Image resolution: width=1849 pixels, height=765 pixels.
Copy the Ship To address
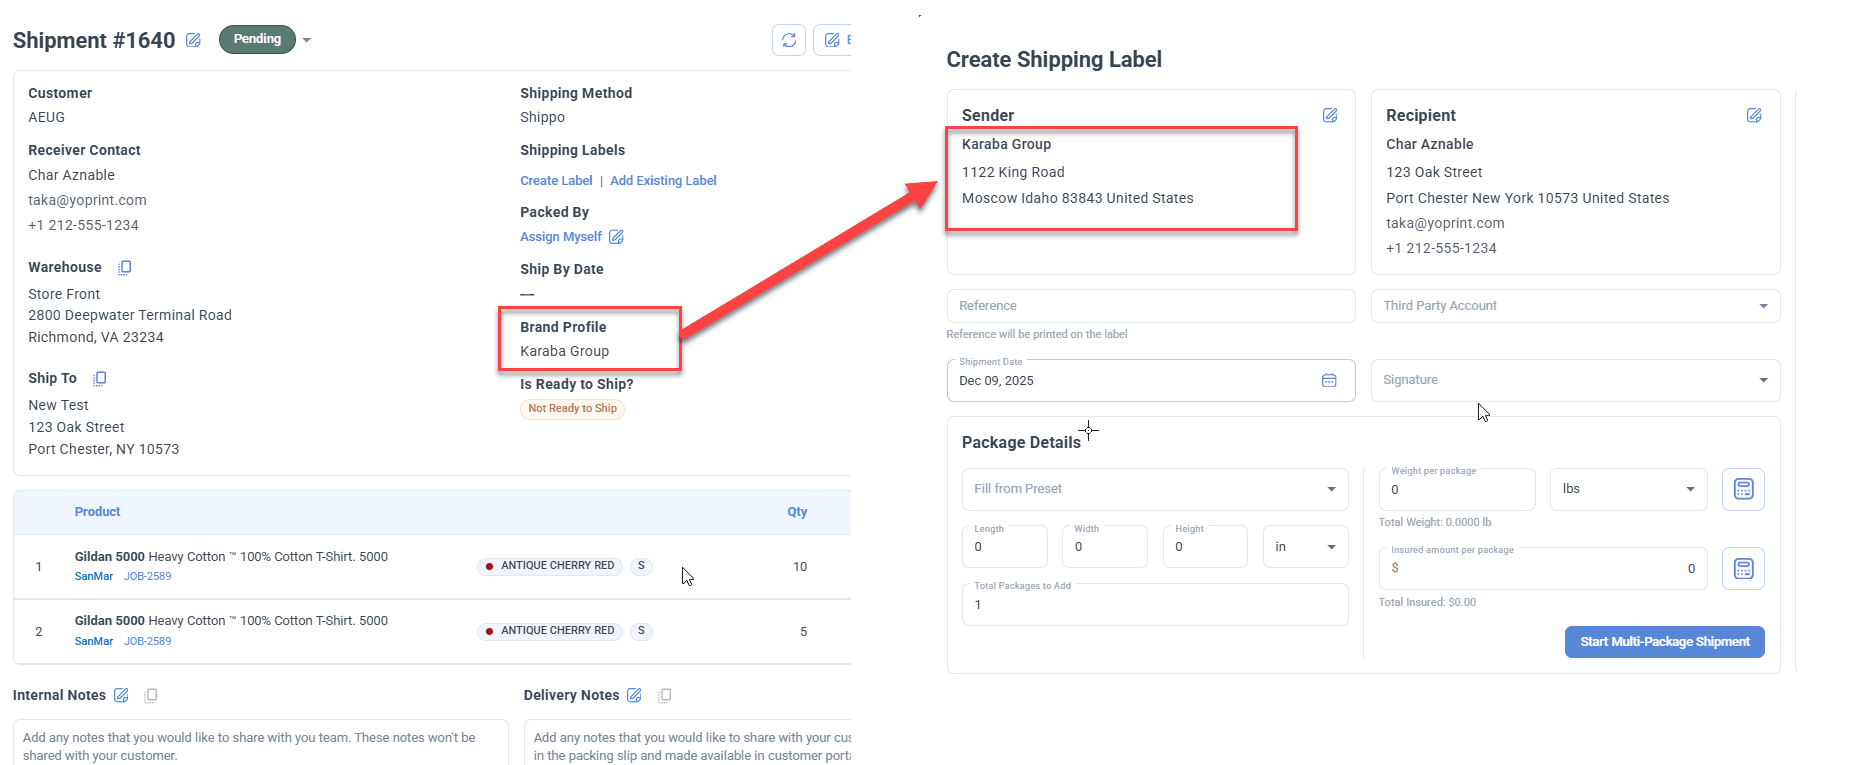[100, 378]
